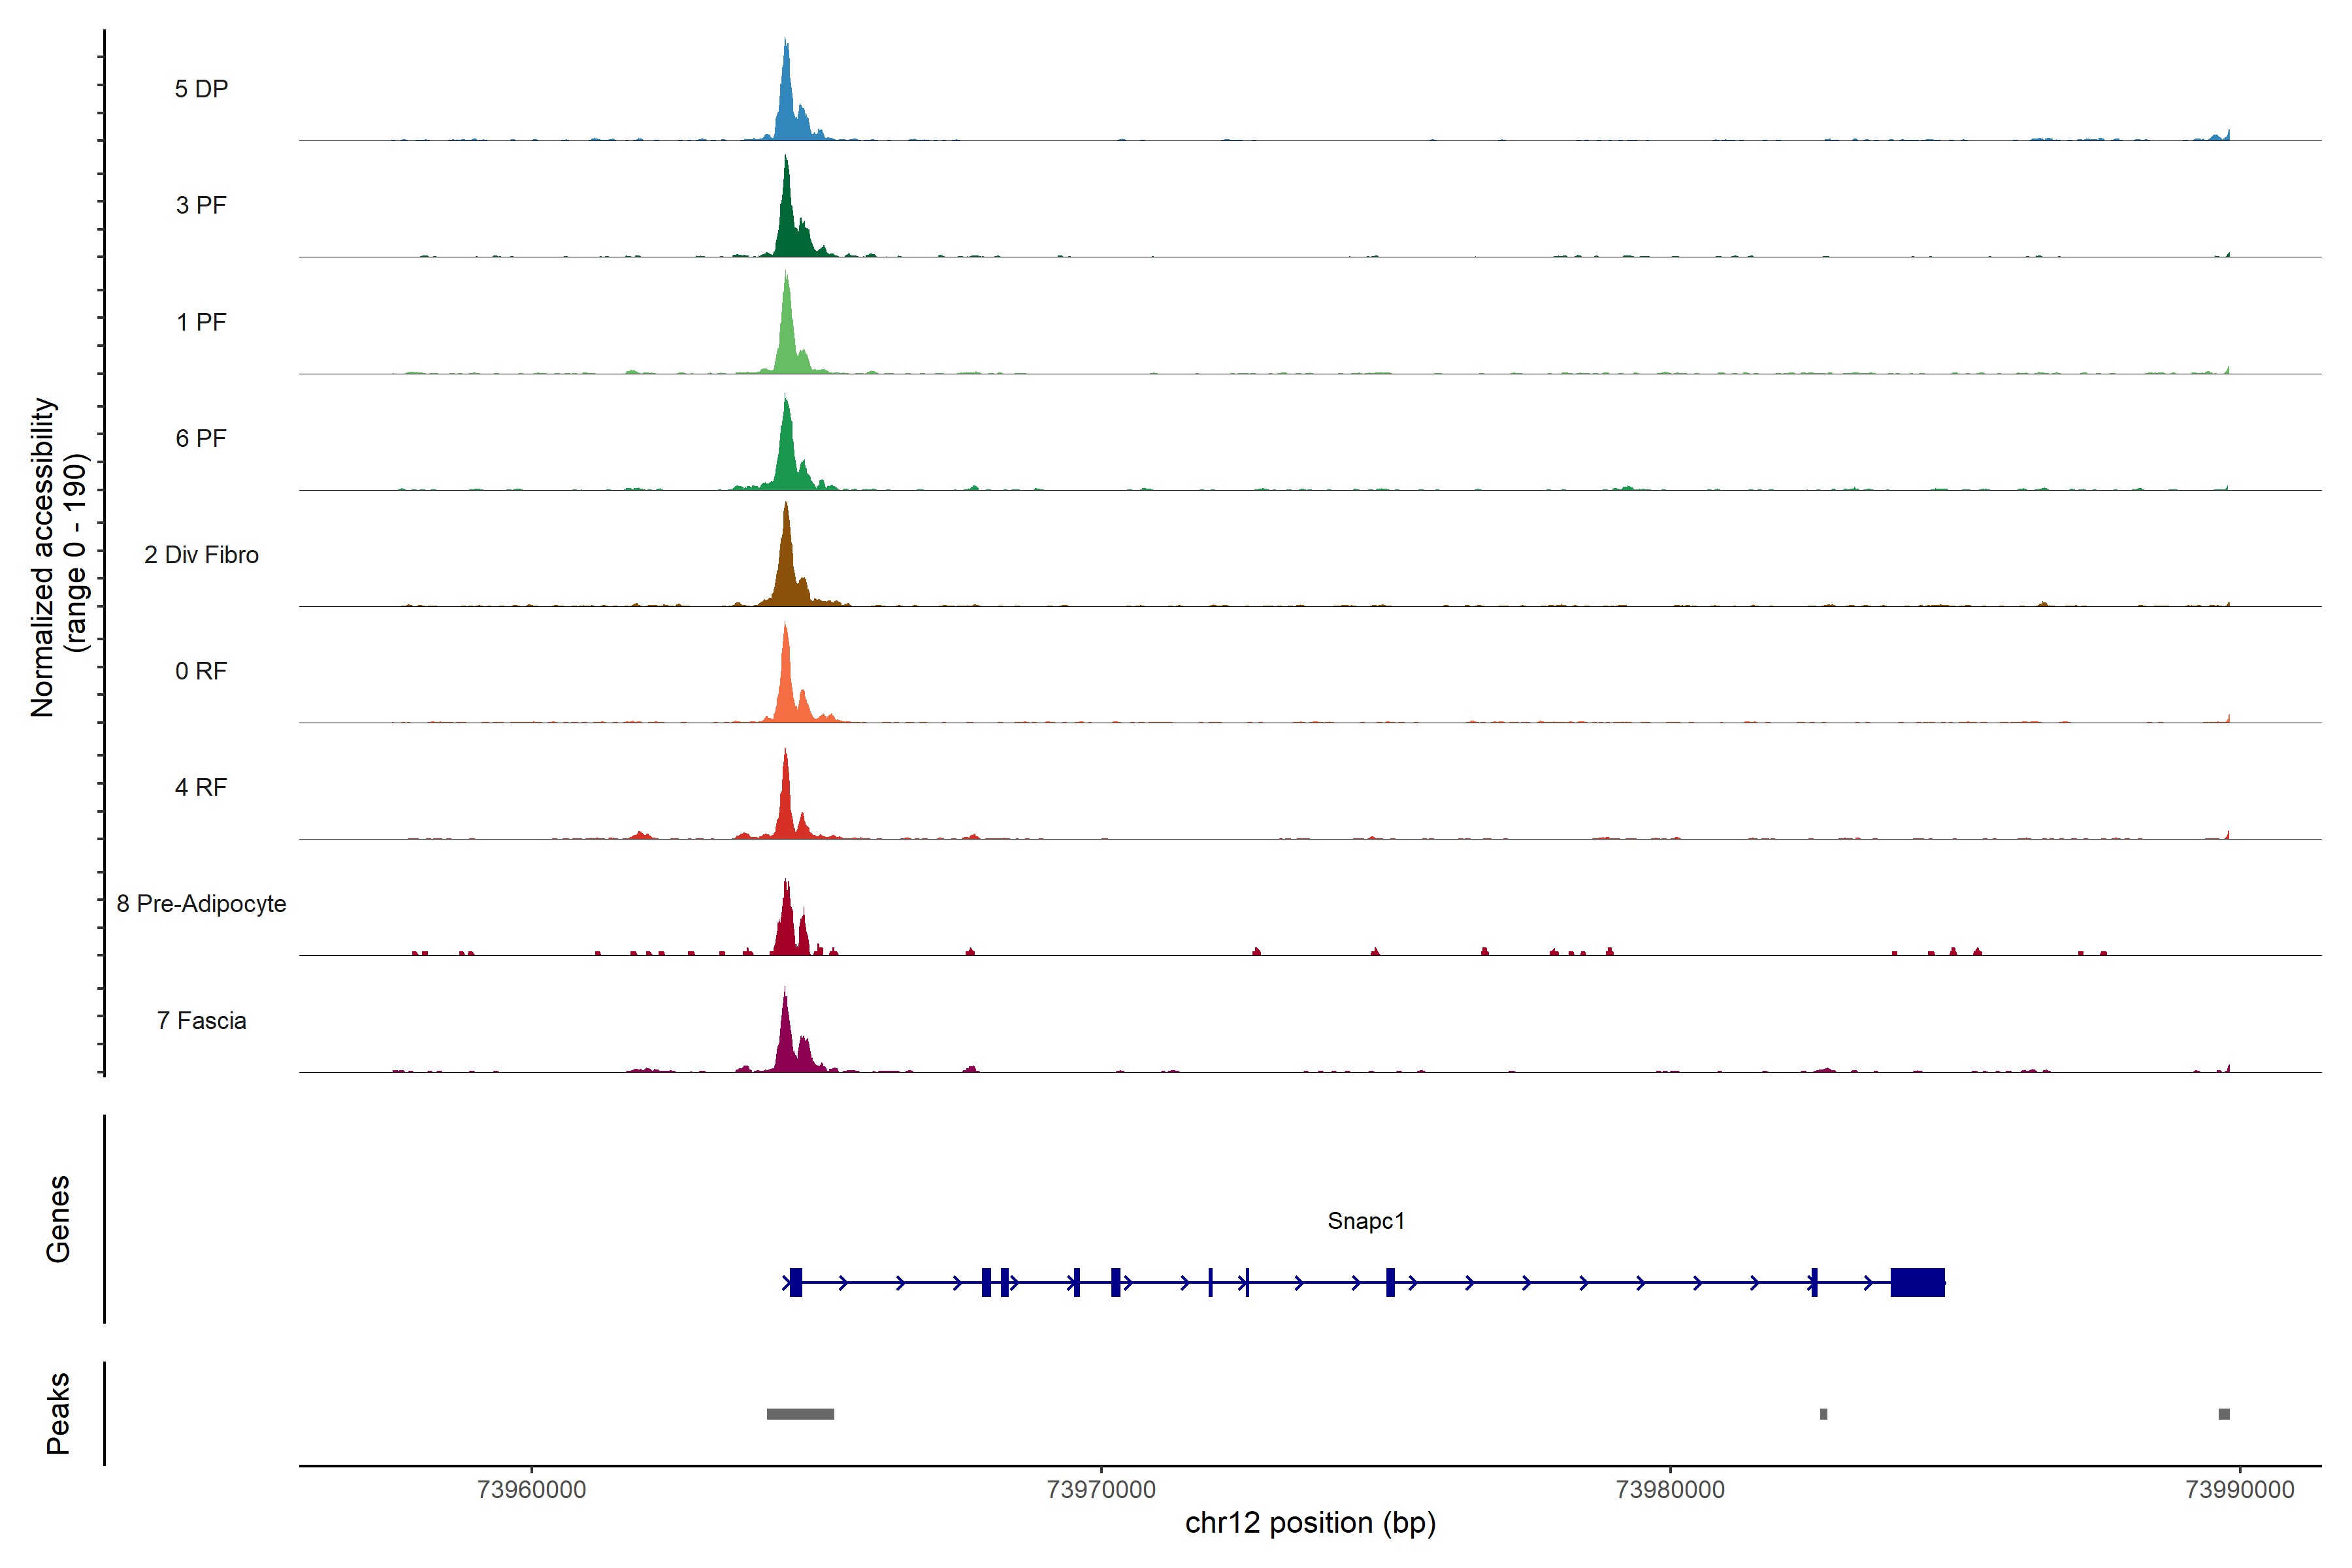
Task: Select the 1 PF track label
Action: tap(201, 322)
